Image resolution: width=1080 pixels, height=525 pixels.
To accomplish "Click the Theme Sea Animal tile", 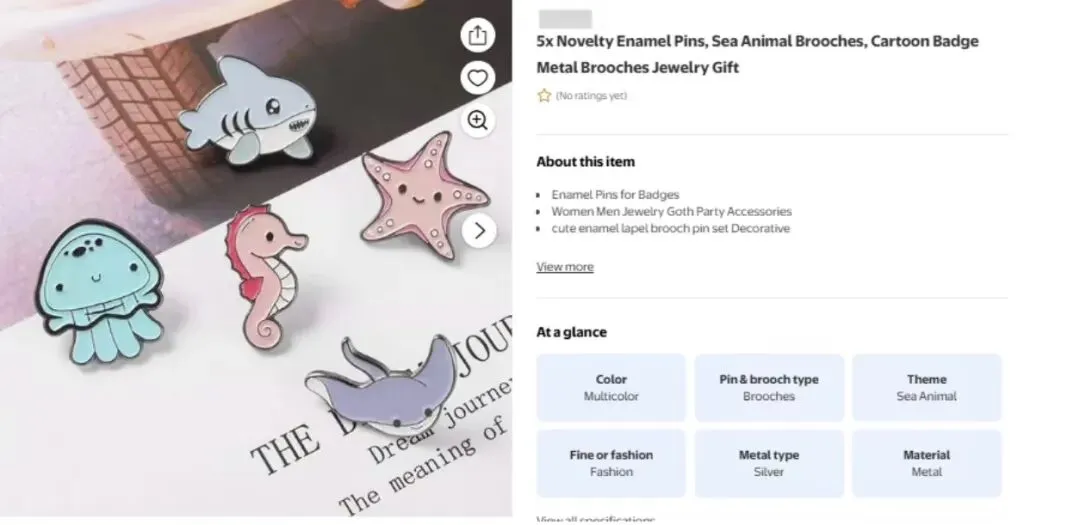I will coord(926,388).
